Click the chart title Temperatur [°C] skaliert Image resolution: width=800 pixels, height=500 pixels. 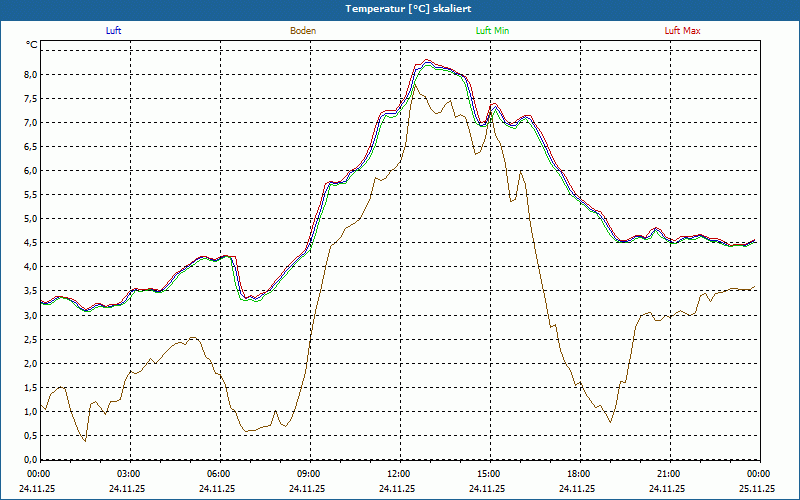(400, 8)
